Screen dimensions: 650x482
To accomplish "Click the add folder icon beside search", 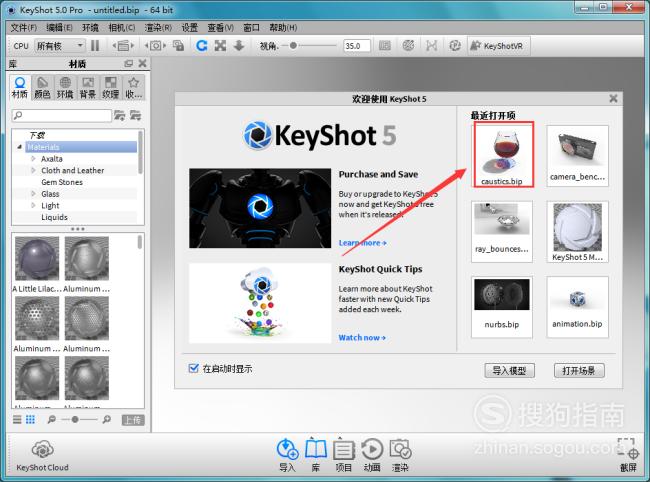I will point(120,115).
